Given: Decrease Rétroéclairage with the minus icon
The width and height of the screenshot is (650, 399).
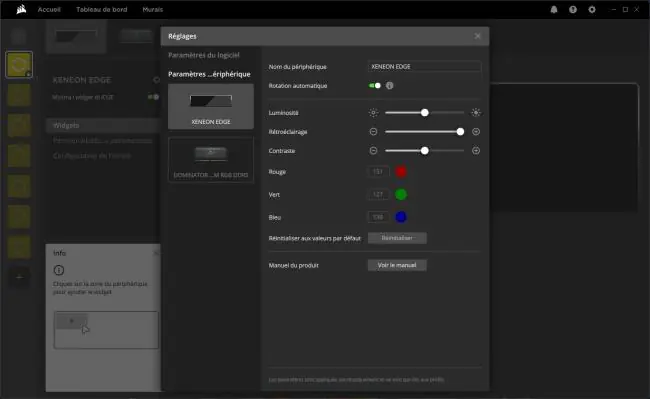Looking at the screenshot, I should coord(373,132).
